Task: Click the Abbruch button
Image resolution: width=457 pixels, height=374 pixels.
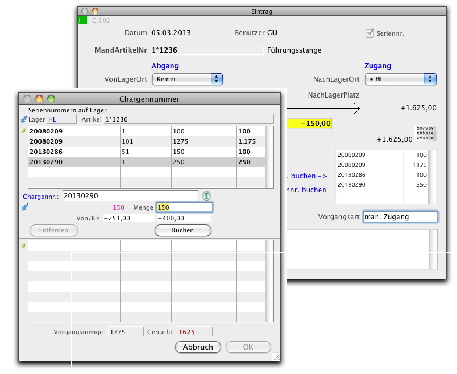Action: [x=198, y=347]
